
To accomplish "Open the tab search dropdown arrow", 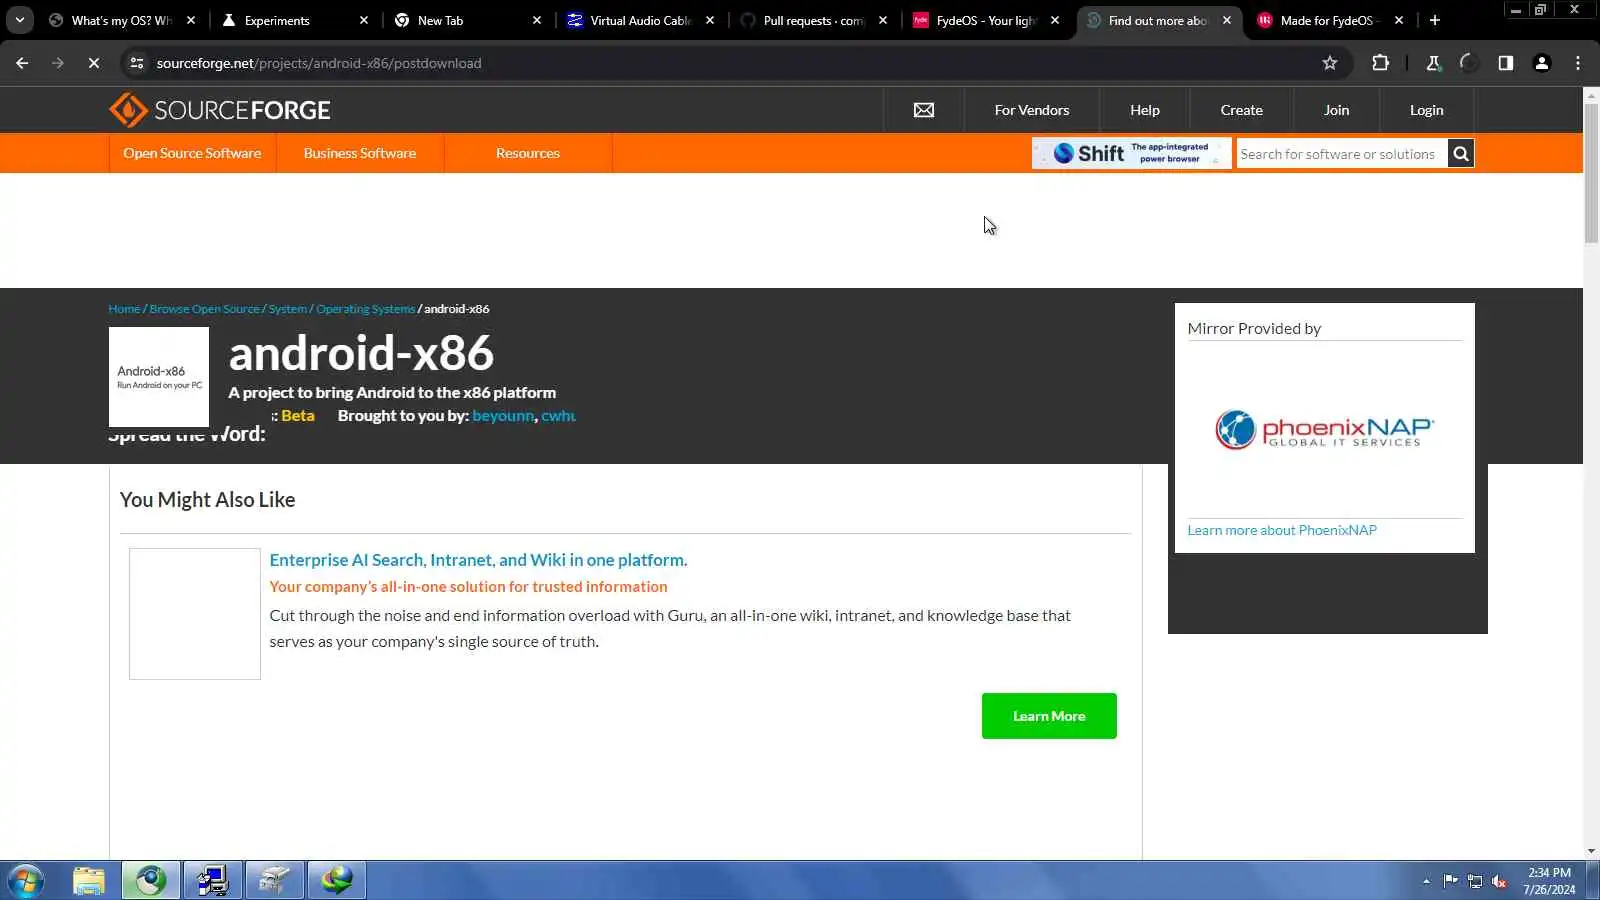I will pos(19,20).
